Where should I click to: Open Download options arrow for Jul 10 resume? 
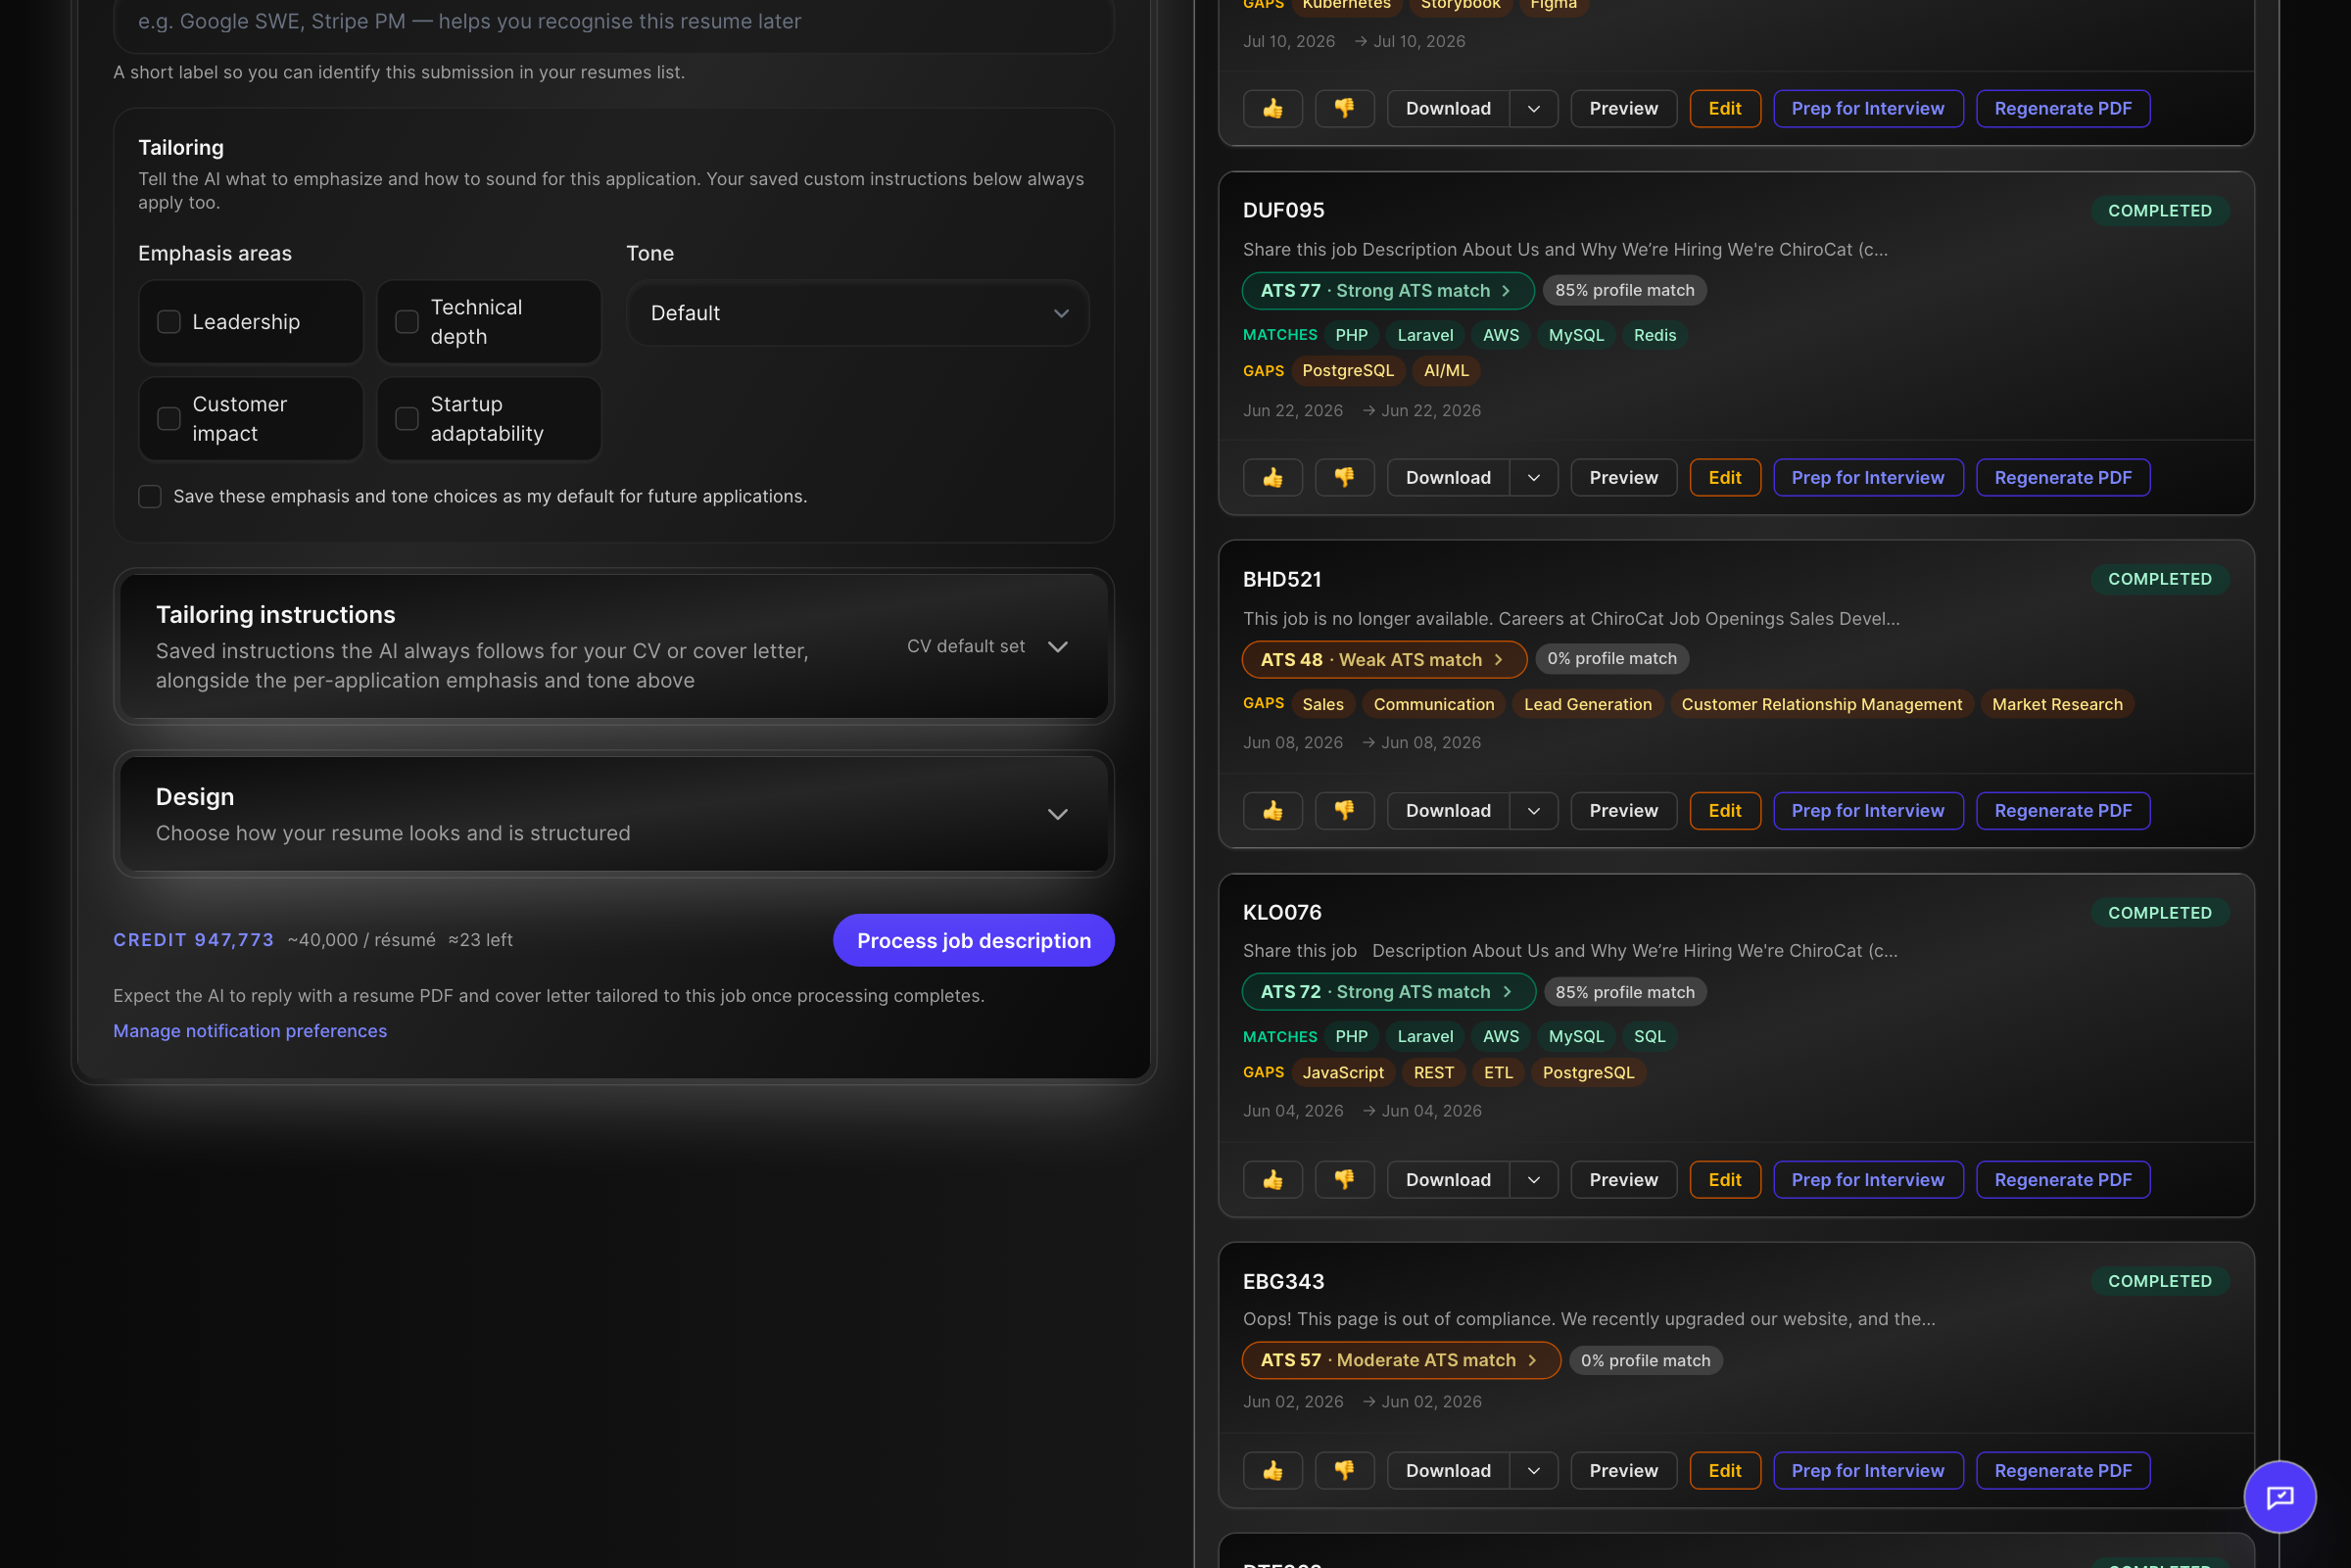(1533, 108)
